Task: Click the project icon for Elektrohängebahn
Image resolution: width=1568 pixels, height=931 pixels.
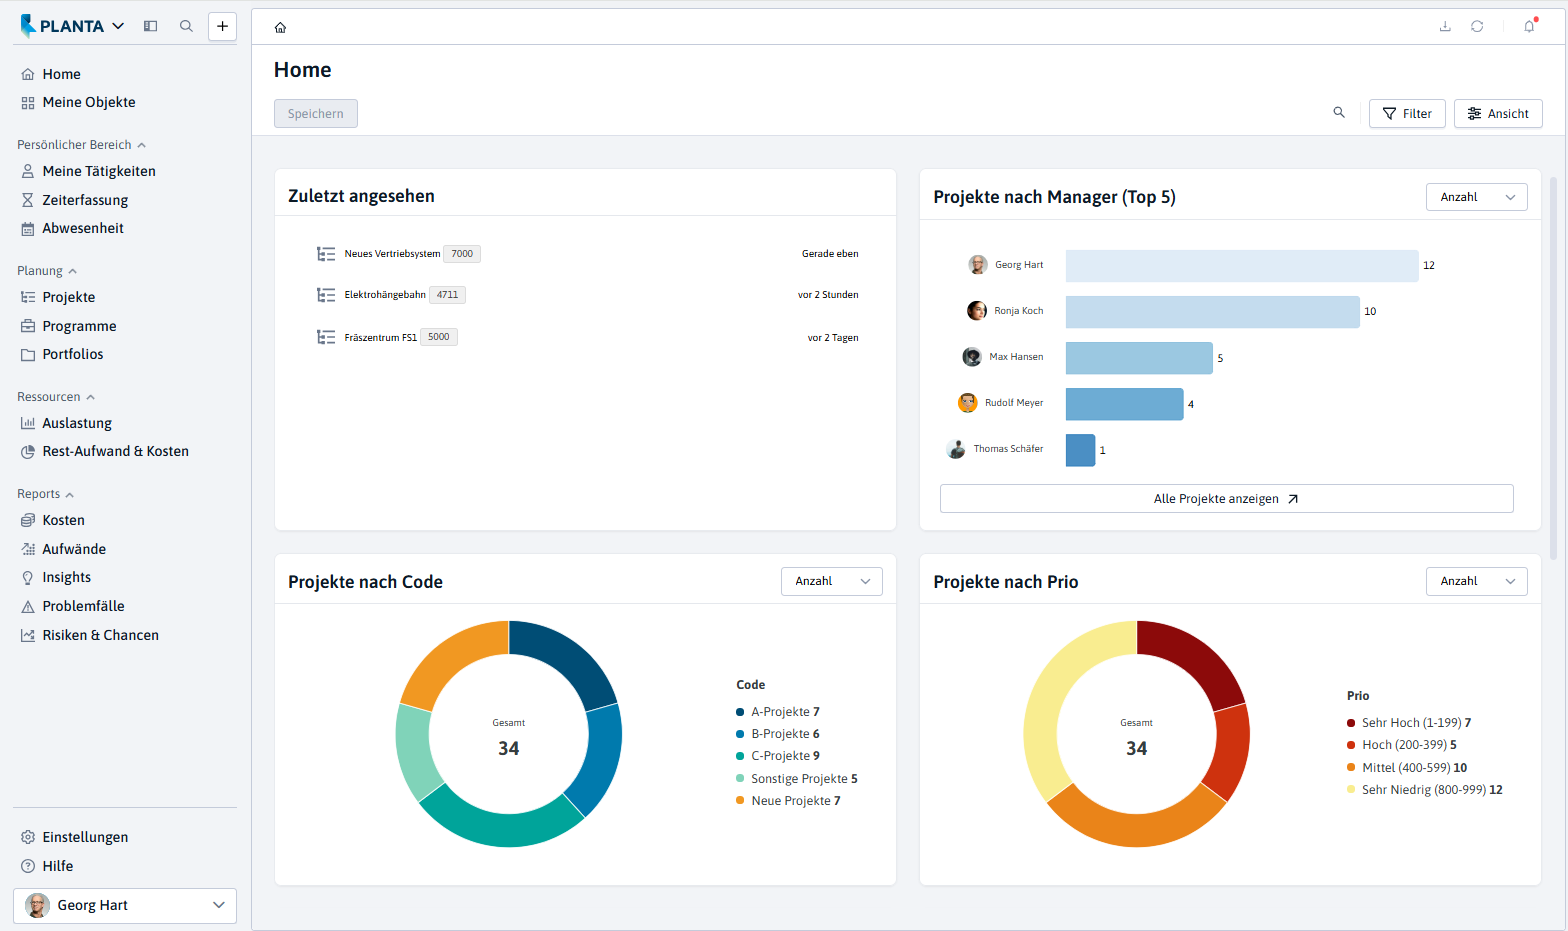Action: click(326, 295)
